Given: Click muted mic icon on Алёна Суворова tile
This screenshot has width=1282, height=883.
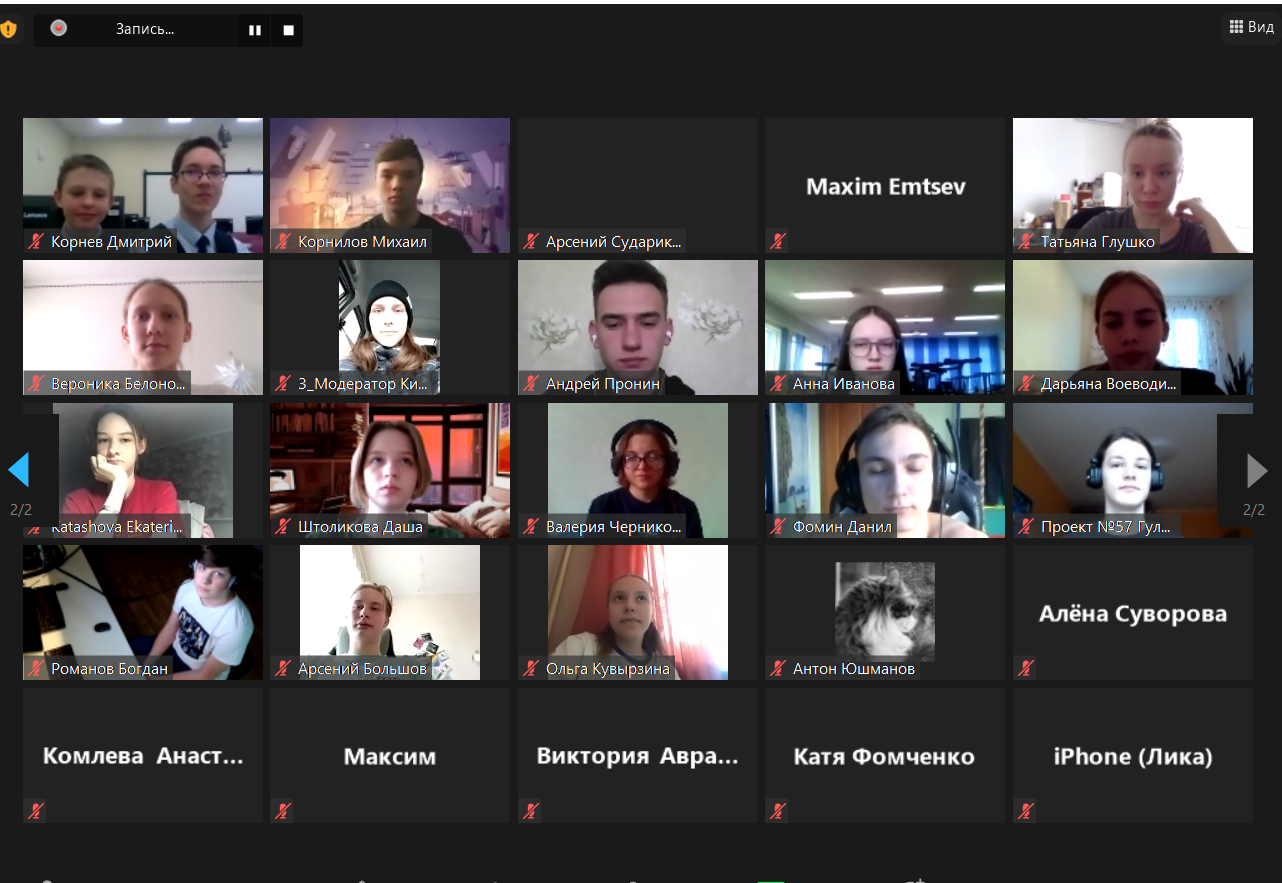Looking at the screenshot, I should point(1026,668).
